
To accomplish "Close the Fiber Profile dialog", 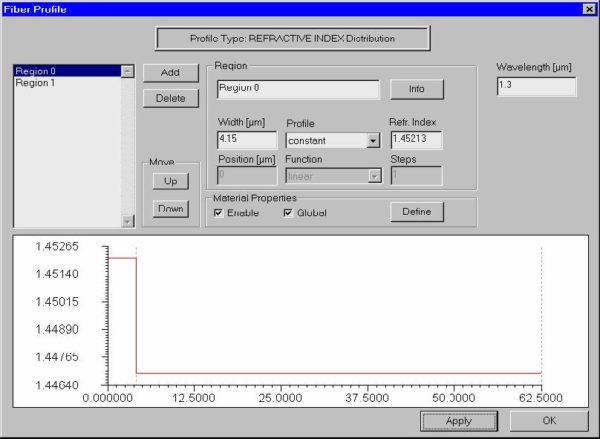I will [589, 9].
